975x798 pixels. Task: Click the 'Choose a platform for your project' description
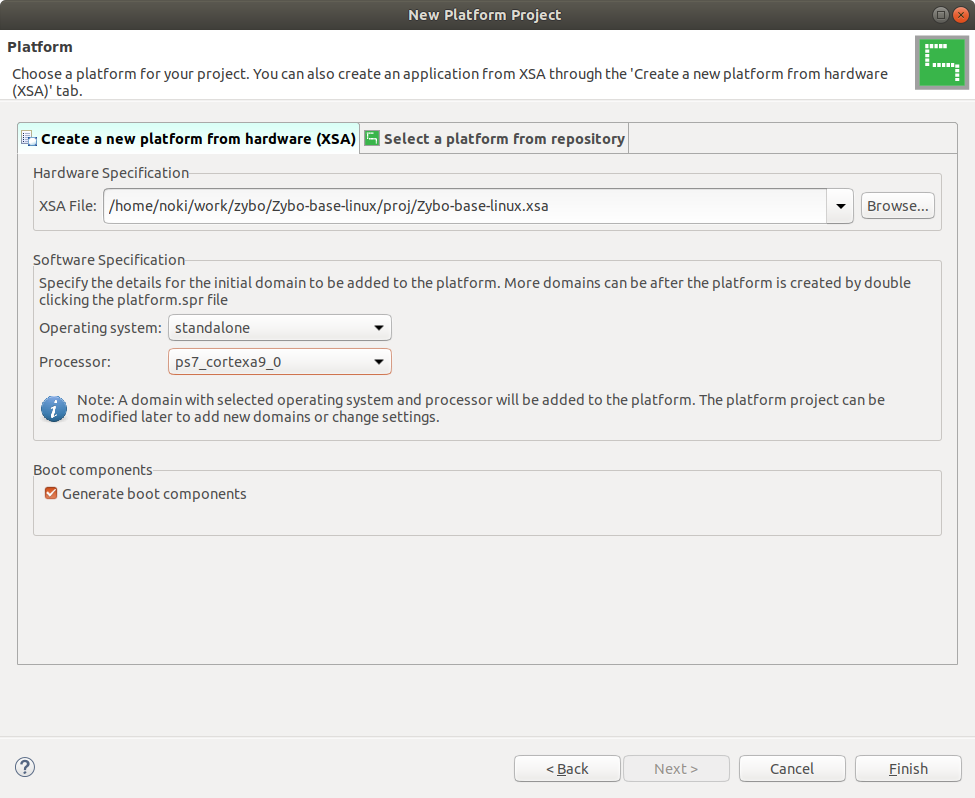(450, 82)
